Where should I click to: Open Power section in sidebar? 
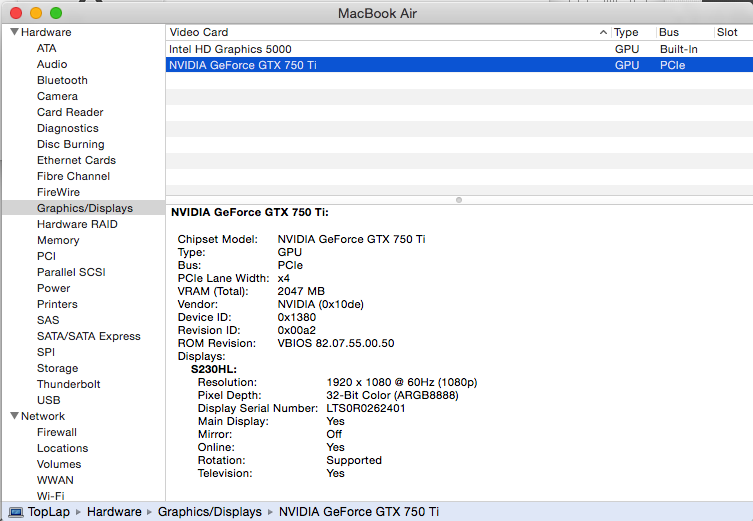point(53,288)
